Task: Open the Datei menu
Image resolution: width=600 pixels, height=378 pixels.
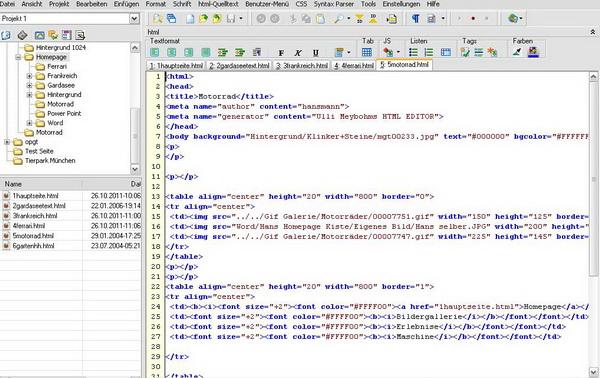Action: pyautogui.click(x=7, y=4)
